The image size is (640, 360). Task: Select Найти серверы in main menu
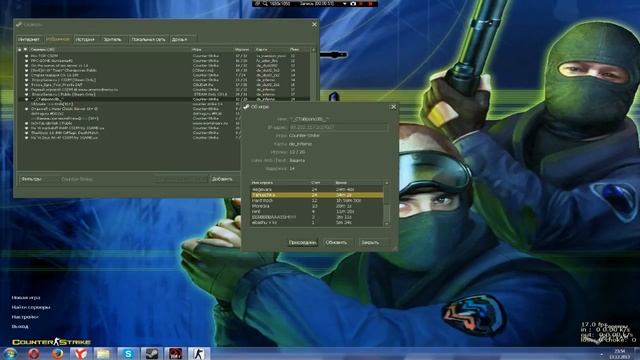click(31, 307)
